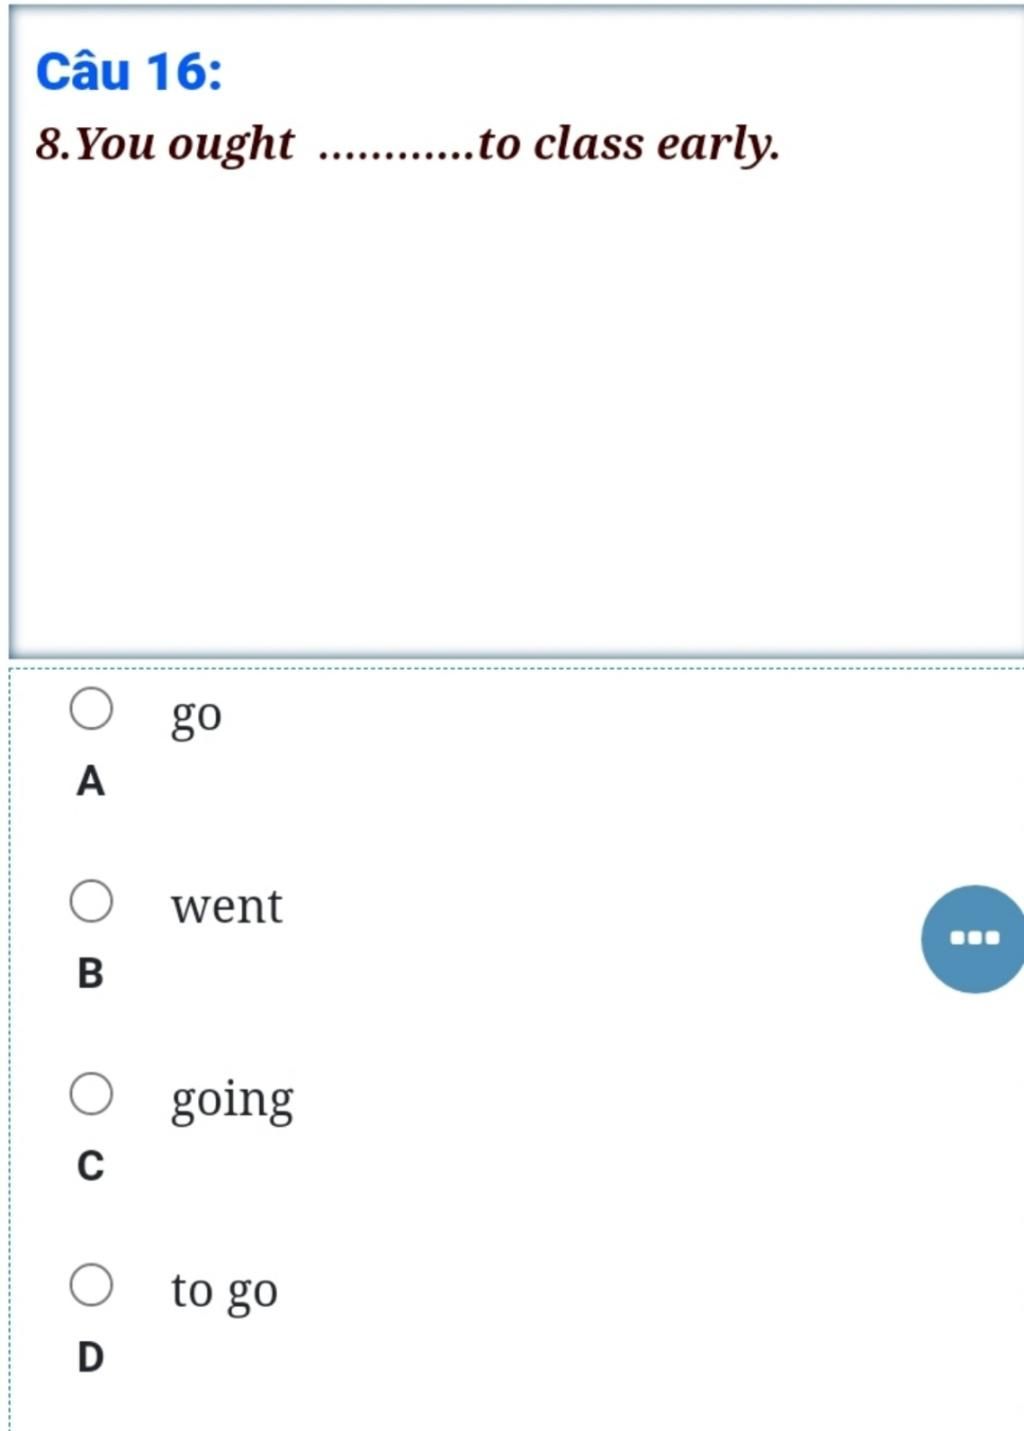Click the question number '8.' prefix
The image size is (1024, 1431).
click(x=55, y=145)
